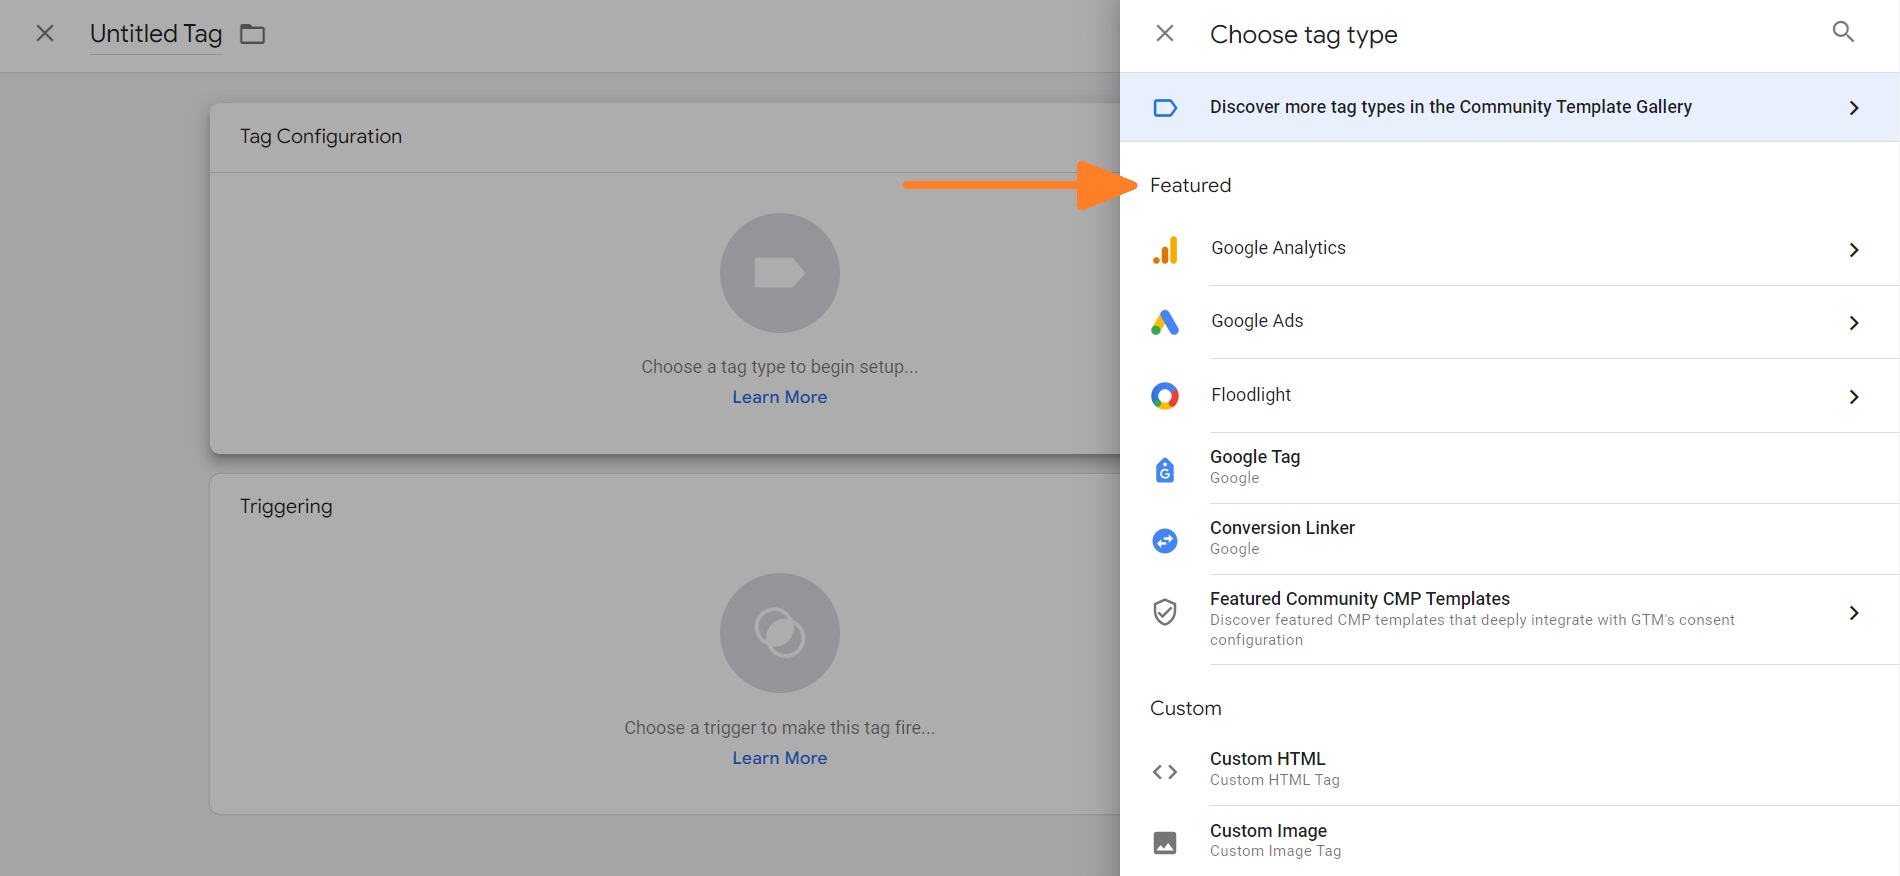The height and width of the screenshot is (876, 1900).
Task: Click the Floodlight ring icon
Action: (x=1165, y=396)
